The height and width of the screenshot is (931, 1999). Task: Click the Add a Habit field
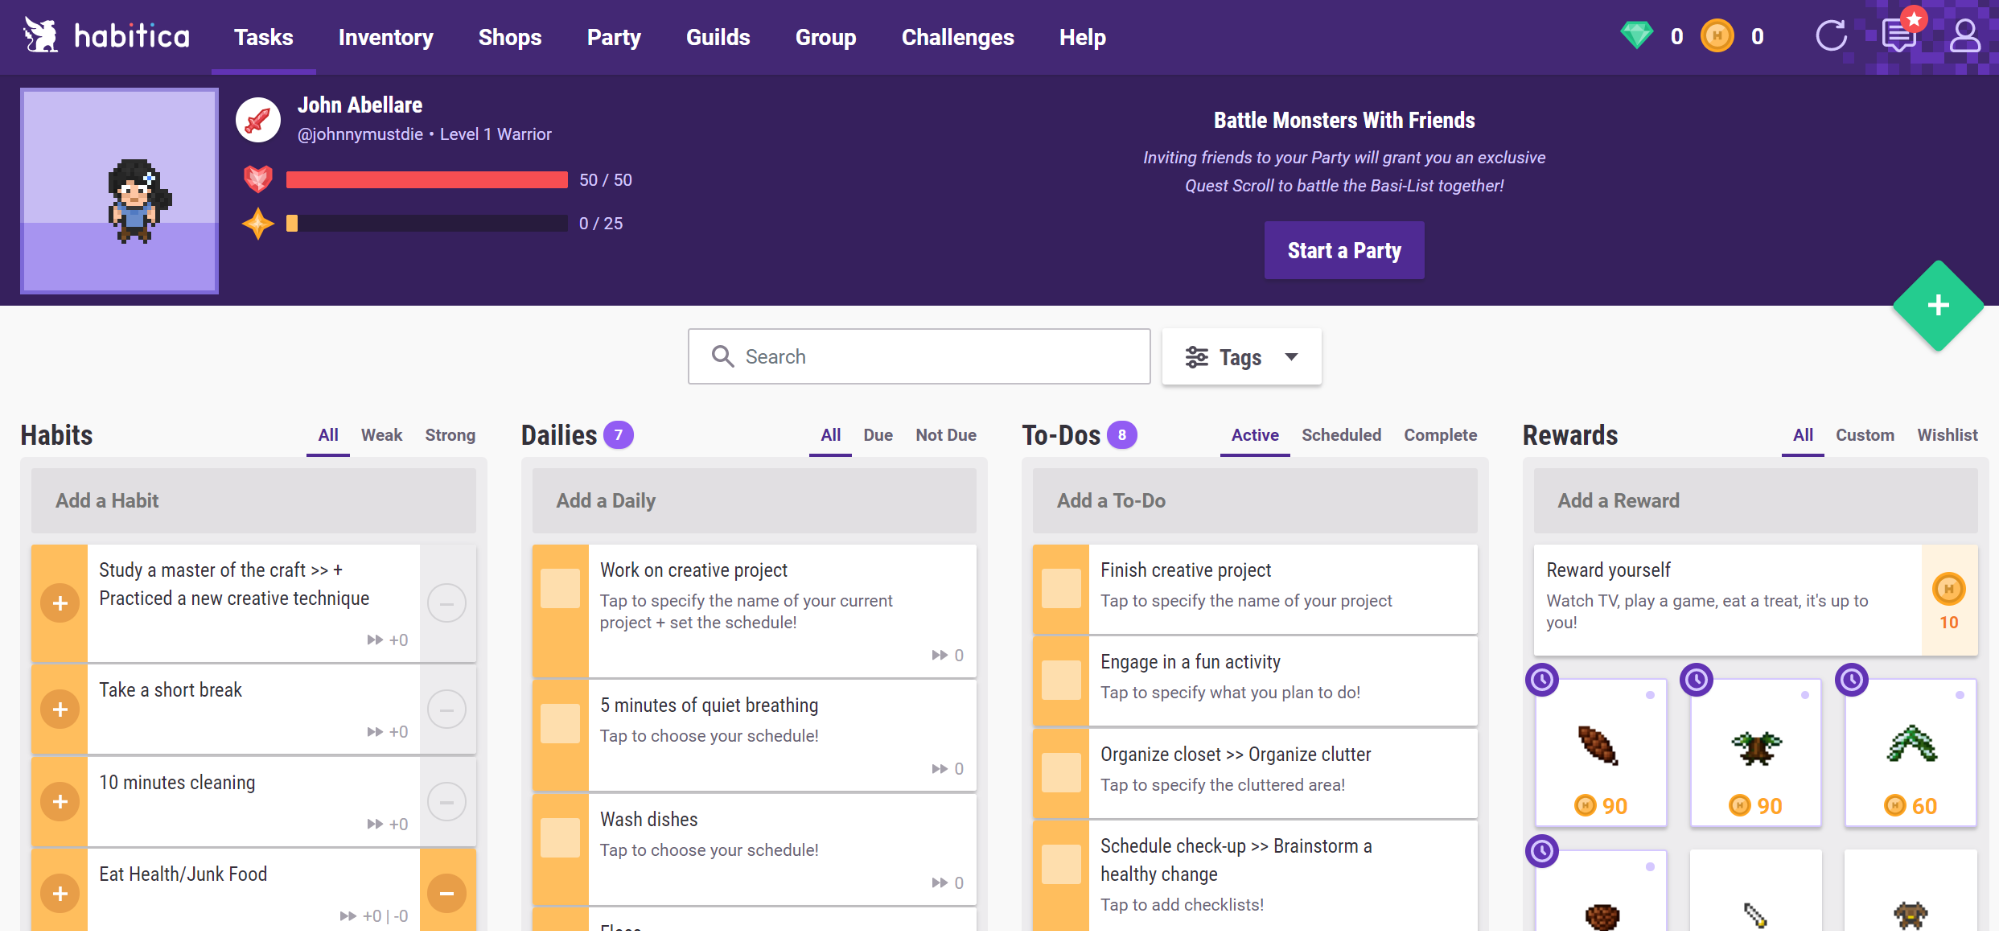point(254,501)
